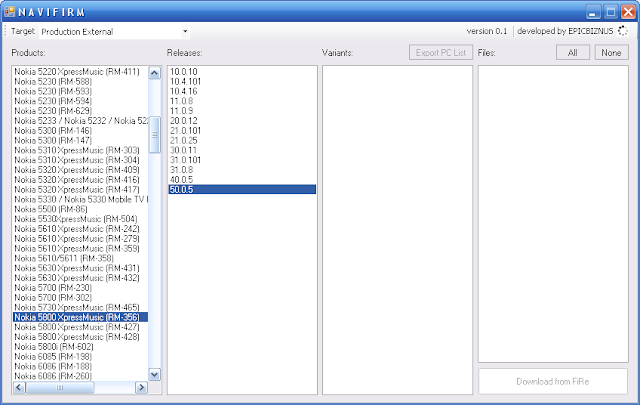Select release 10.4.101
Image resolution: width=640 pixels, height=405 pixels.
click(242, 81)
